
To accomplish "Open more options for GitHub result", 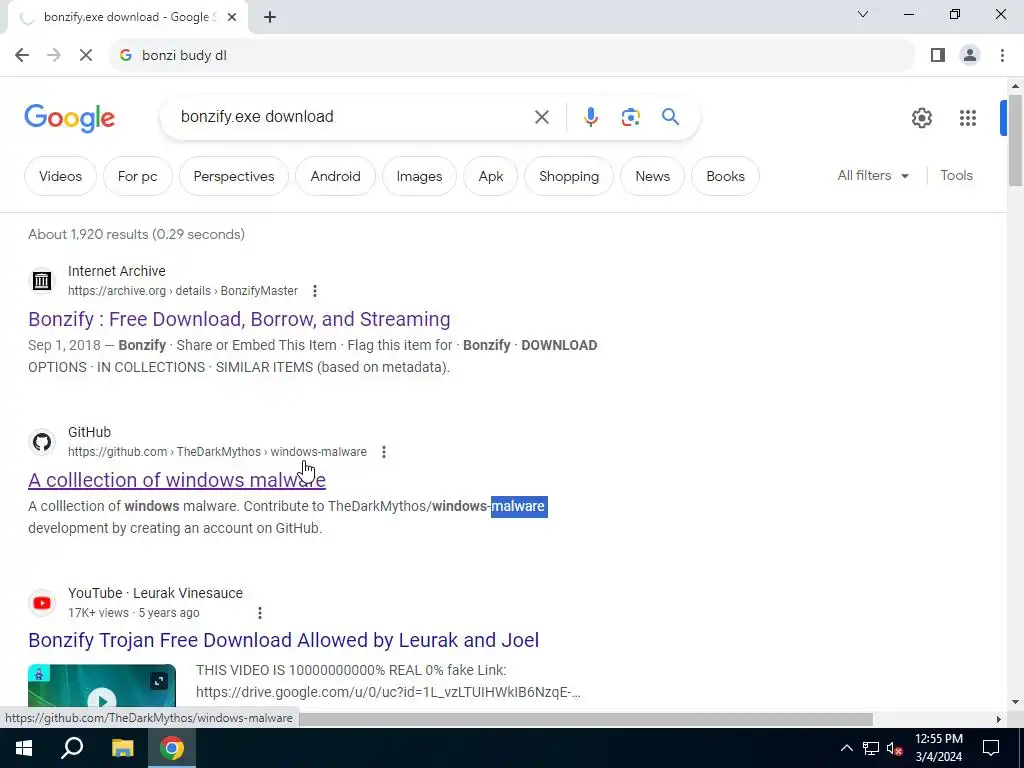I will click(384, 452).
